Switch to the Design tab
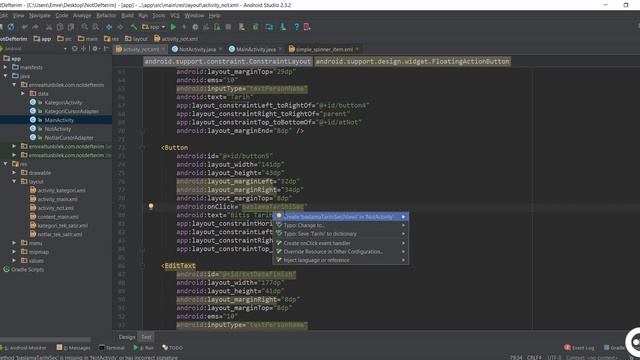The height and width of the screenshot is (360, 640). point(127,337)
